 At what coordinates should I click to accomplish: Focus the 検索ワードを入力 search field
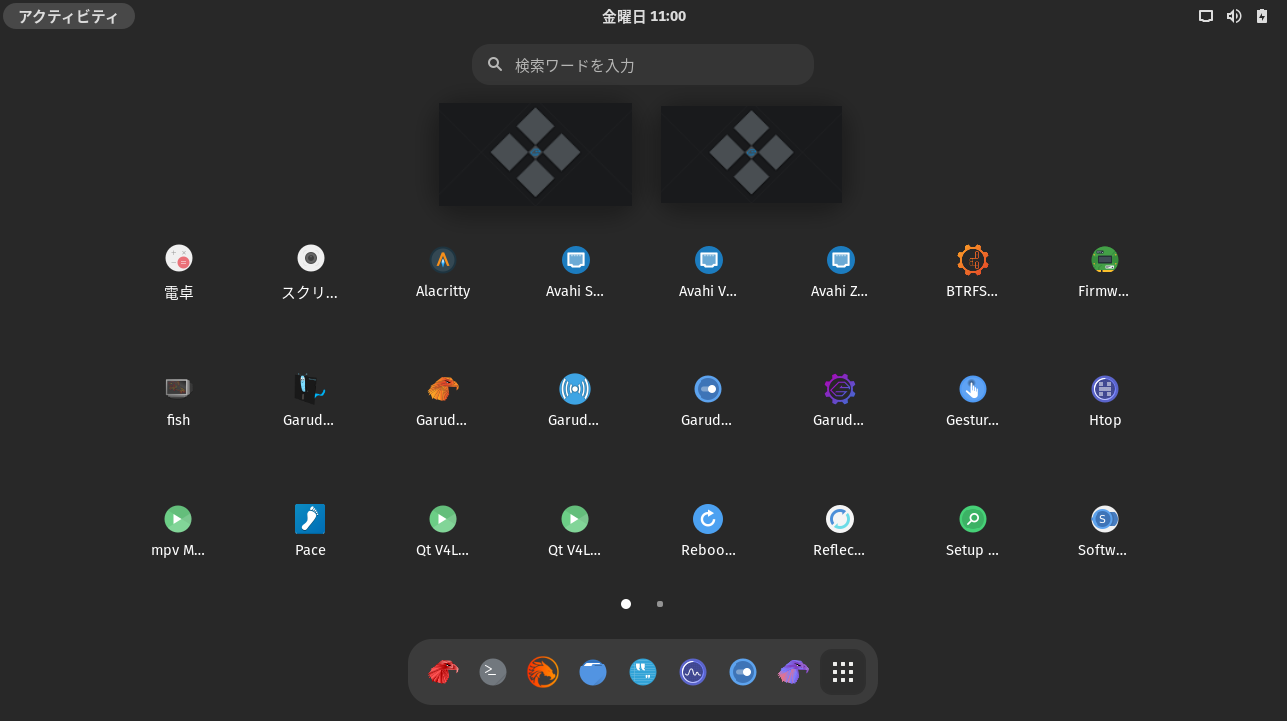643,65
